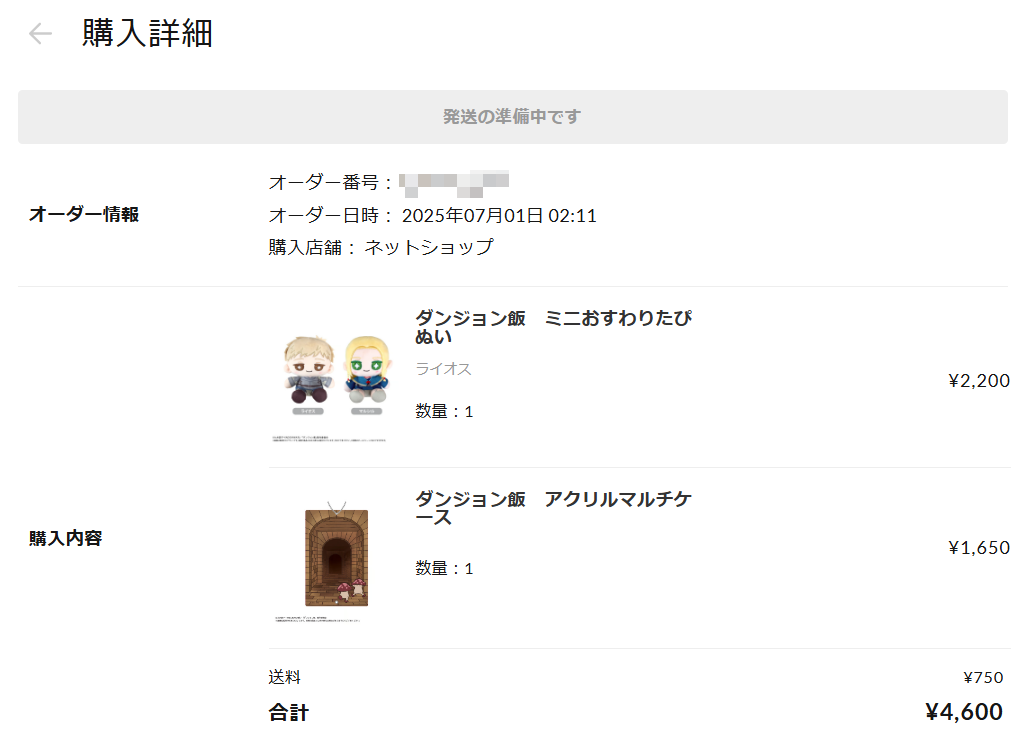Click the 合計 total label
1026x736 pixels.
[289, 712]
